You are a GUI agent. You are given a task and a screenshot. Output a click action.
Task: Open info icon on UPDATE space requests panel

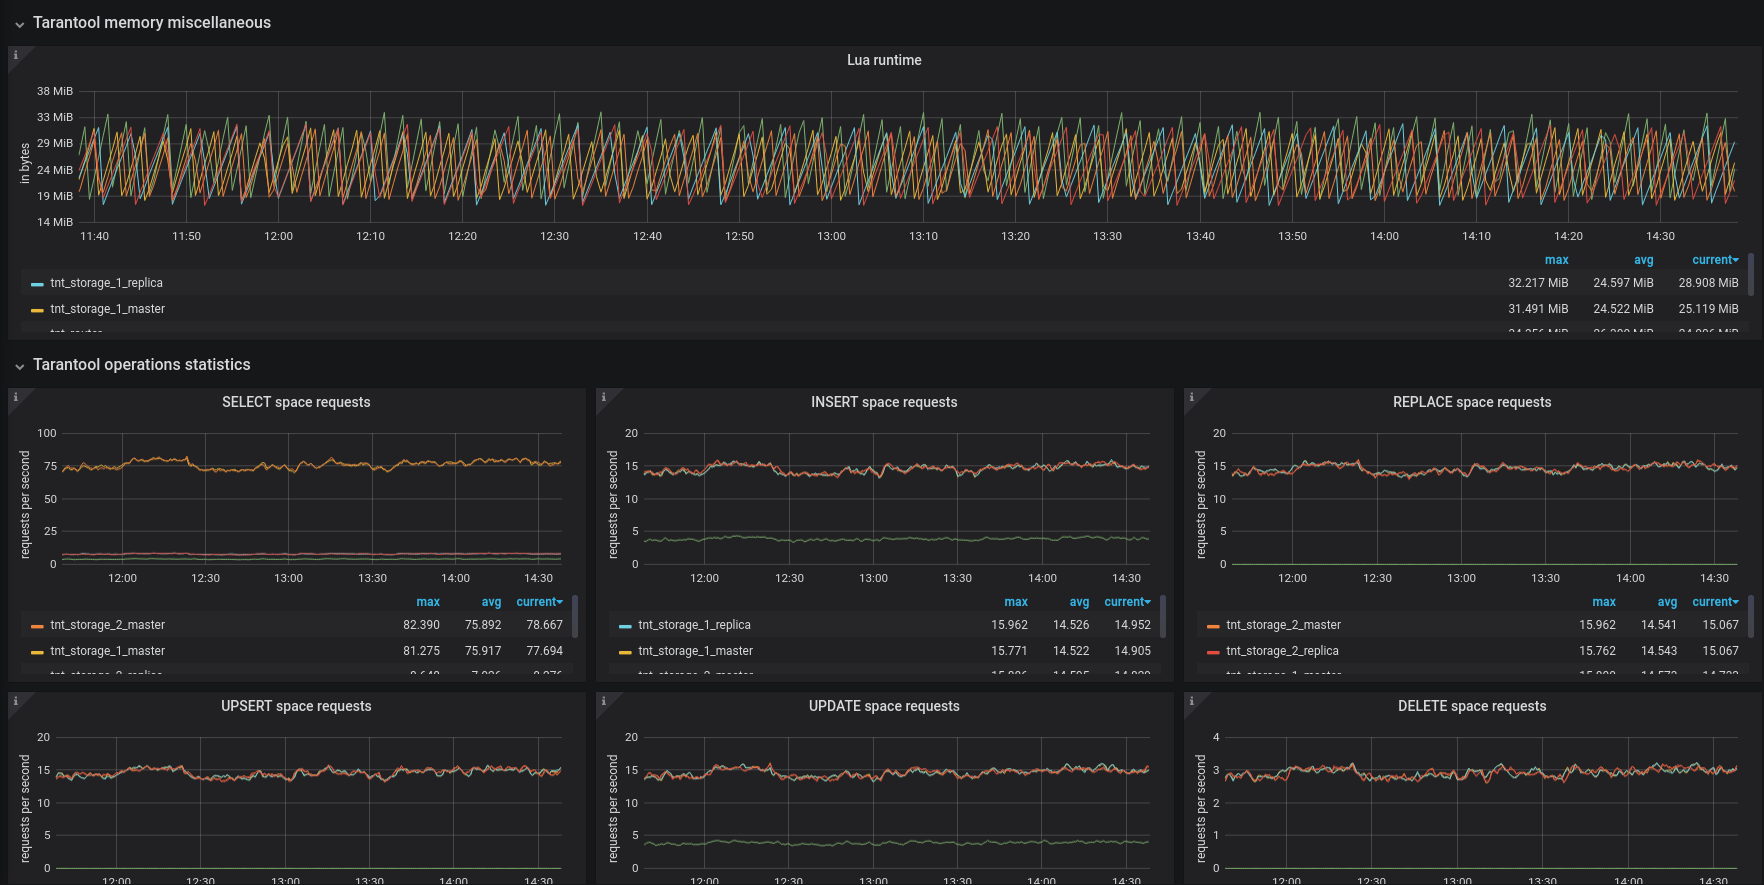point(603,701)
